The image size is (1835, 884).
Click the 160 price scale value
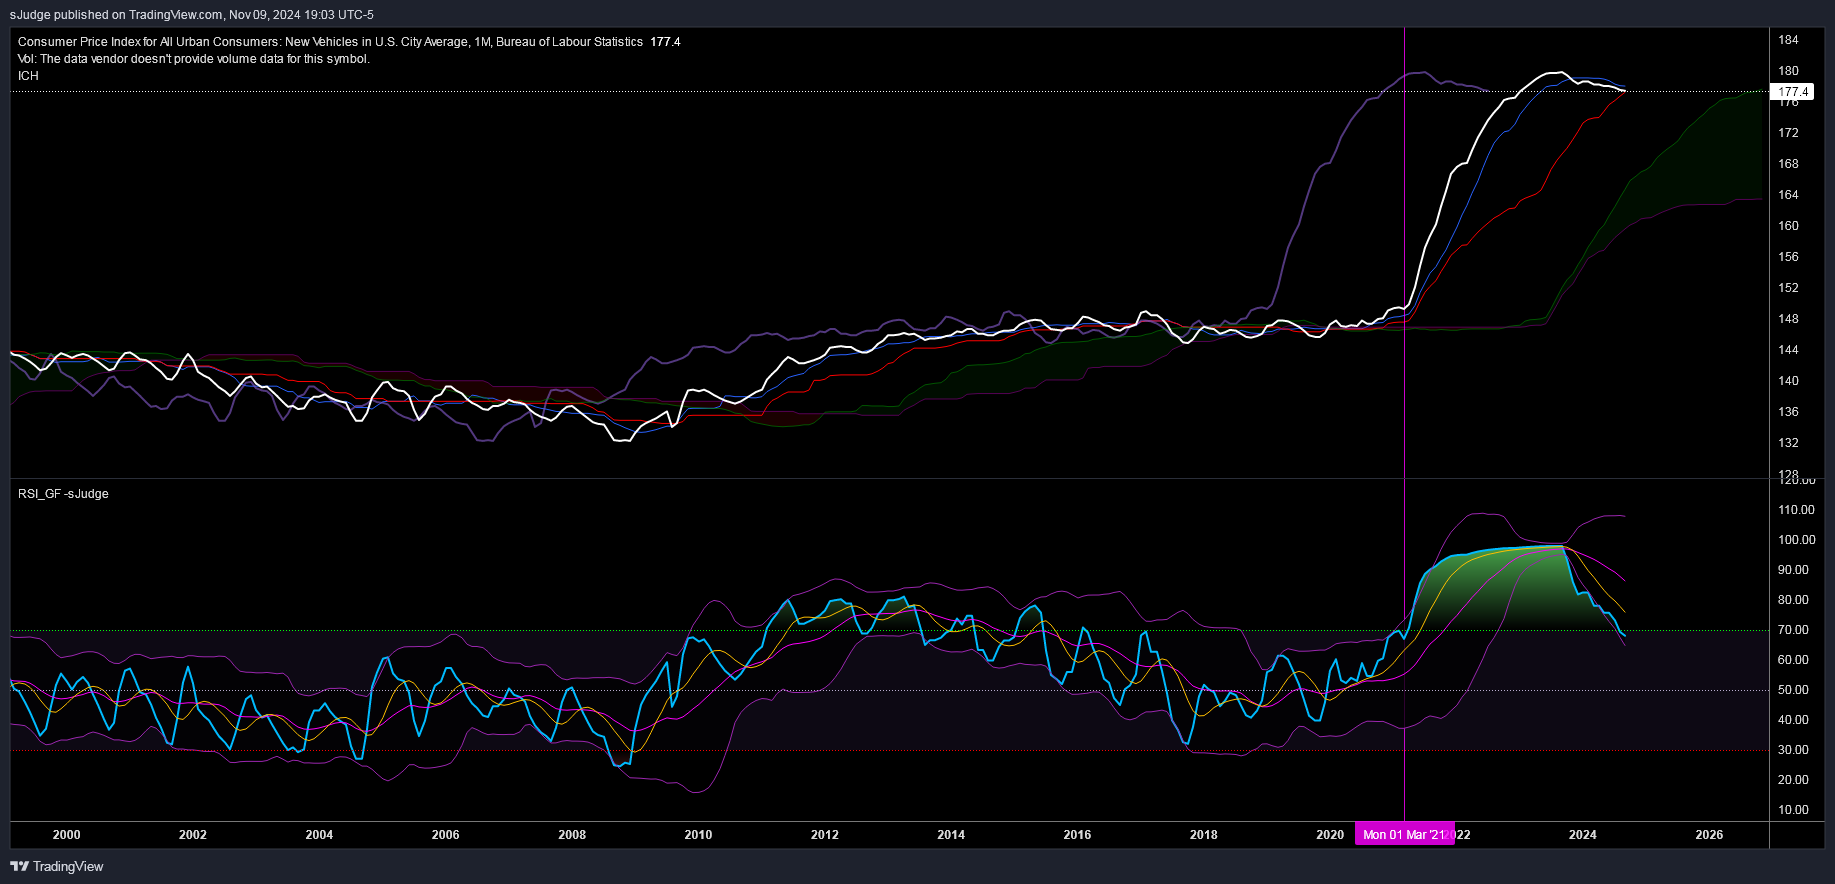1788,226
